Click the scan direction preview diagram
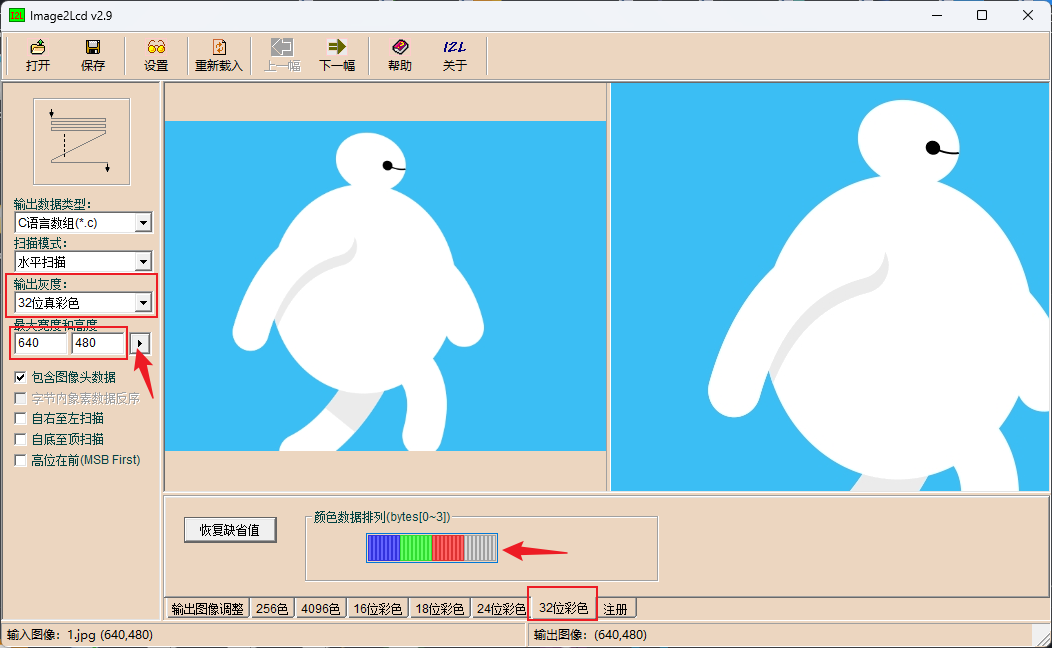This screenshot has width=1052, height=648. pos(81,141)
